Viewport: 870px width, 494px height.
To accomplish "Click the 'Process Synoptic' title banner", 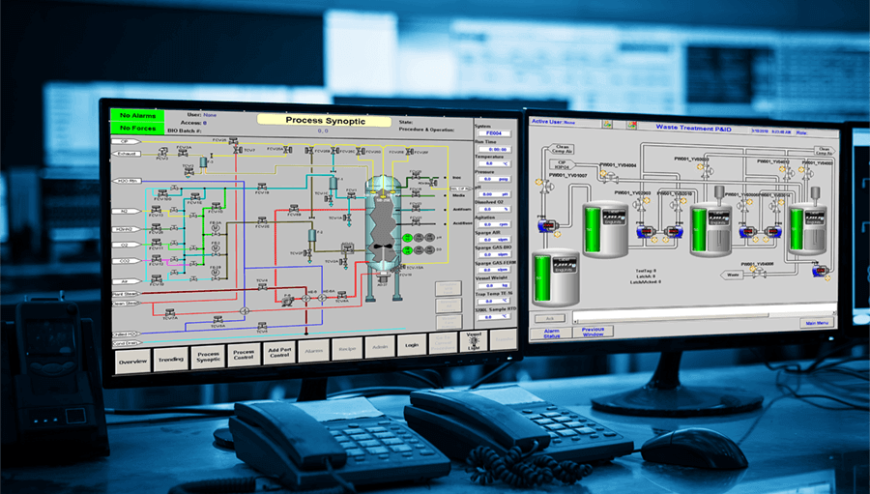I will point(325,120).
